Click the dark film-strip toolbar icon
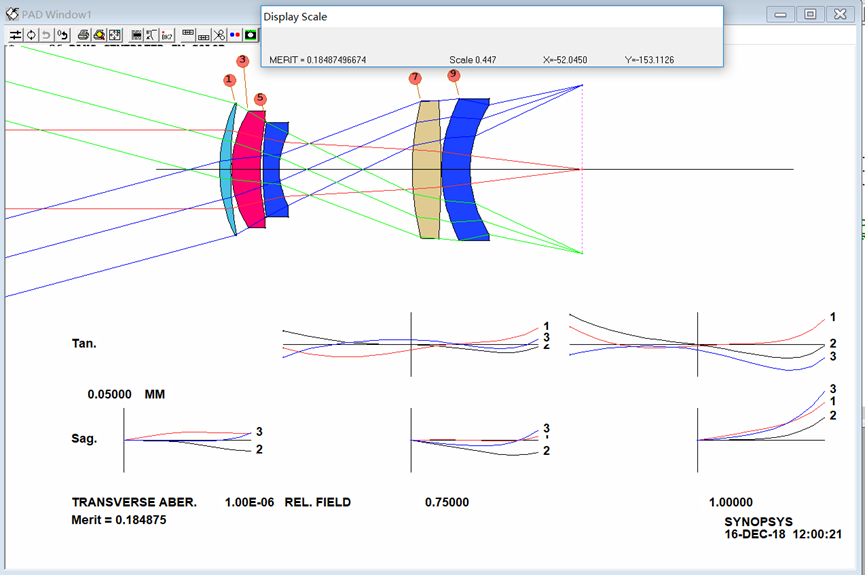 [136, 35]
